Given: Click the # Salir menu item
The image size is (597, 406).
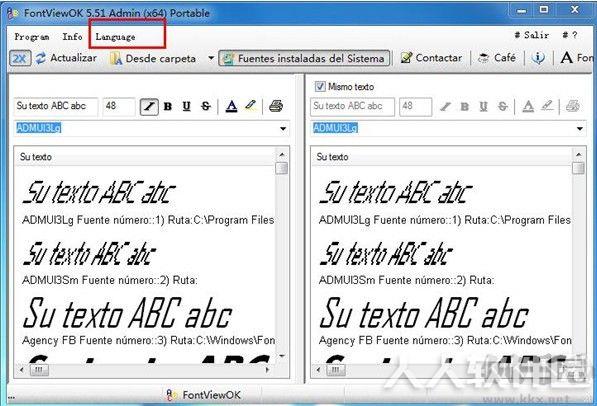Looking at the screenshot, I should click(x=532, y=35).
